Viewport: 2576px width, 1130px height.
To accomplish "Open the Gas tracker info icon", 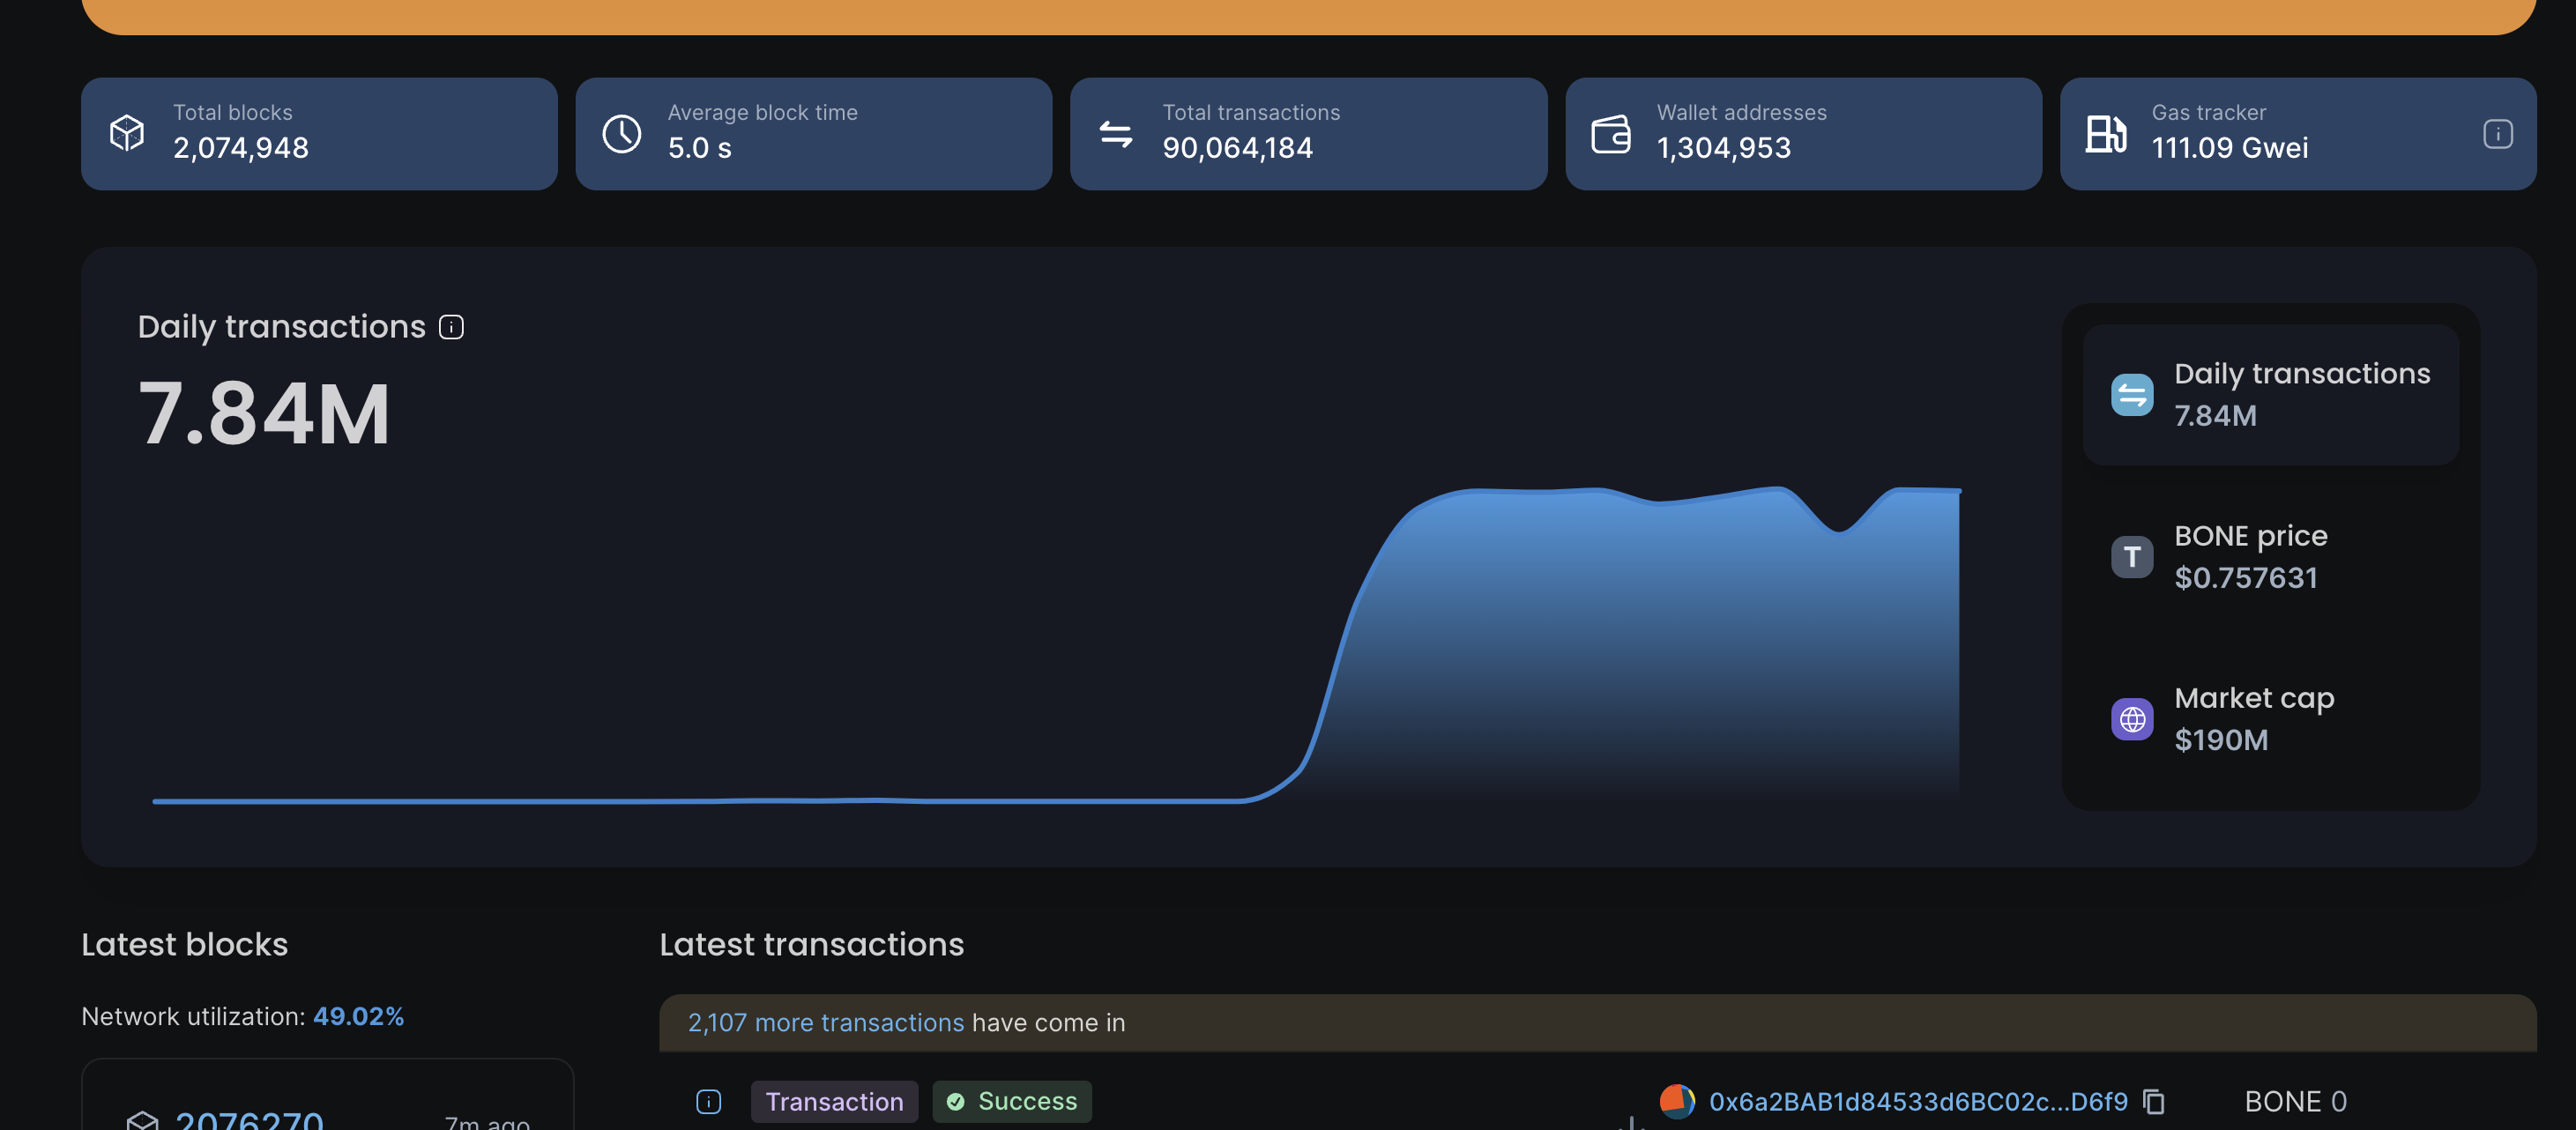I will tap(2497, 133).
